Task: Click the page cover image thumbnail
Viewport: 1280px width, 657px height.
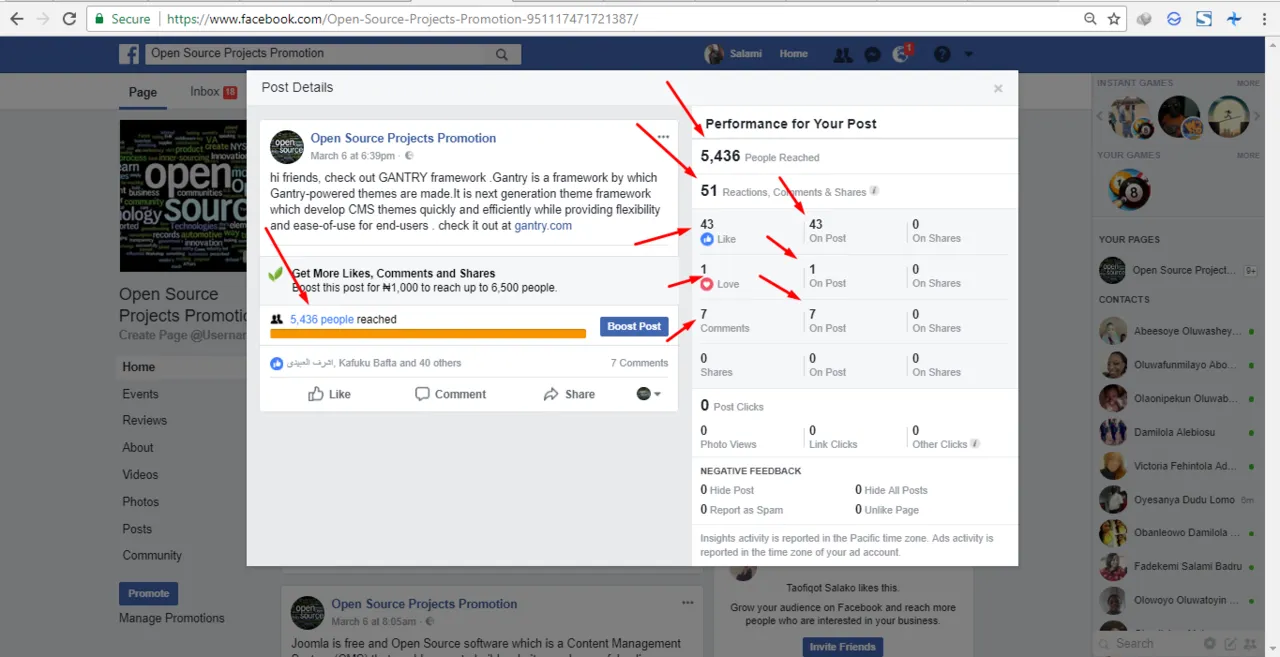Action: click(x=183, y=196)
